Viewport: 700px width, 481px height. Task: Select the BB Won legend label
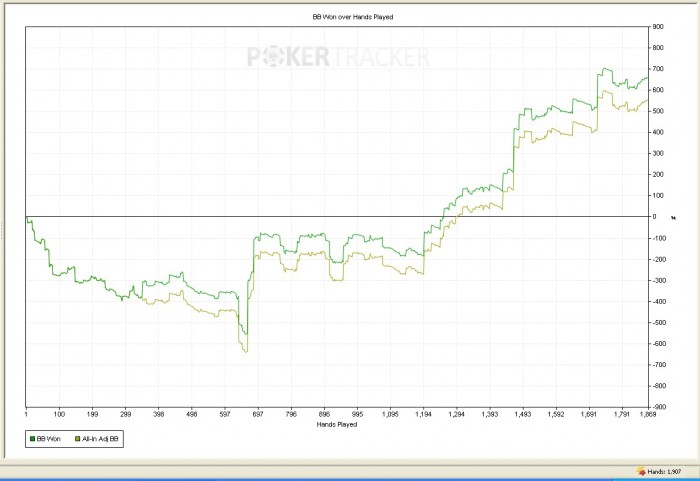click(48, 439)
